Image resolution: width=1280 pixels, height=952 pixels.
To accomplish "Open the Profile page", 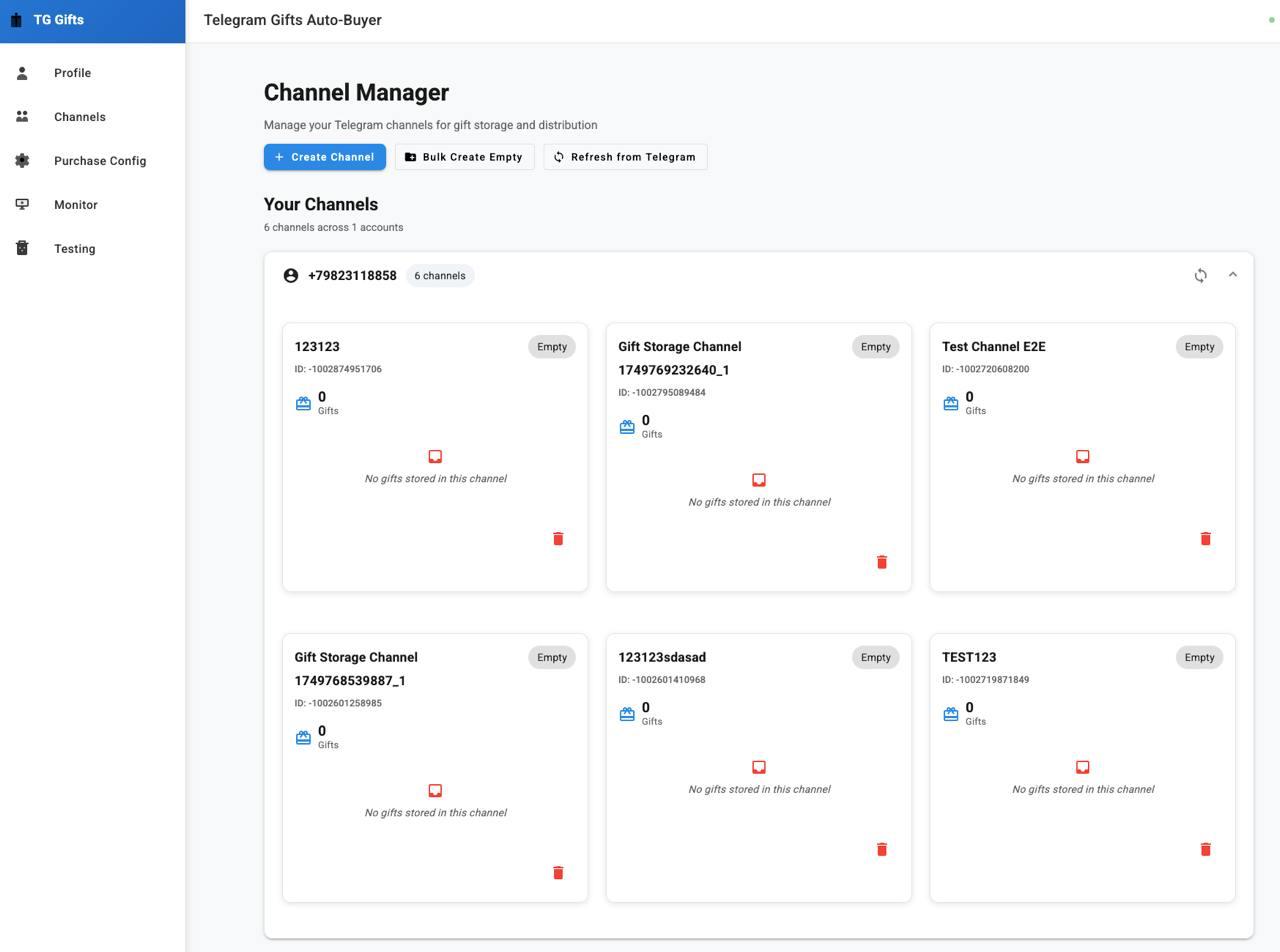I will tap(93, 73).
